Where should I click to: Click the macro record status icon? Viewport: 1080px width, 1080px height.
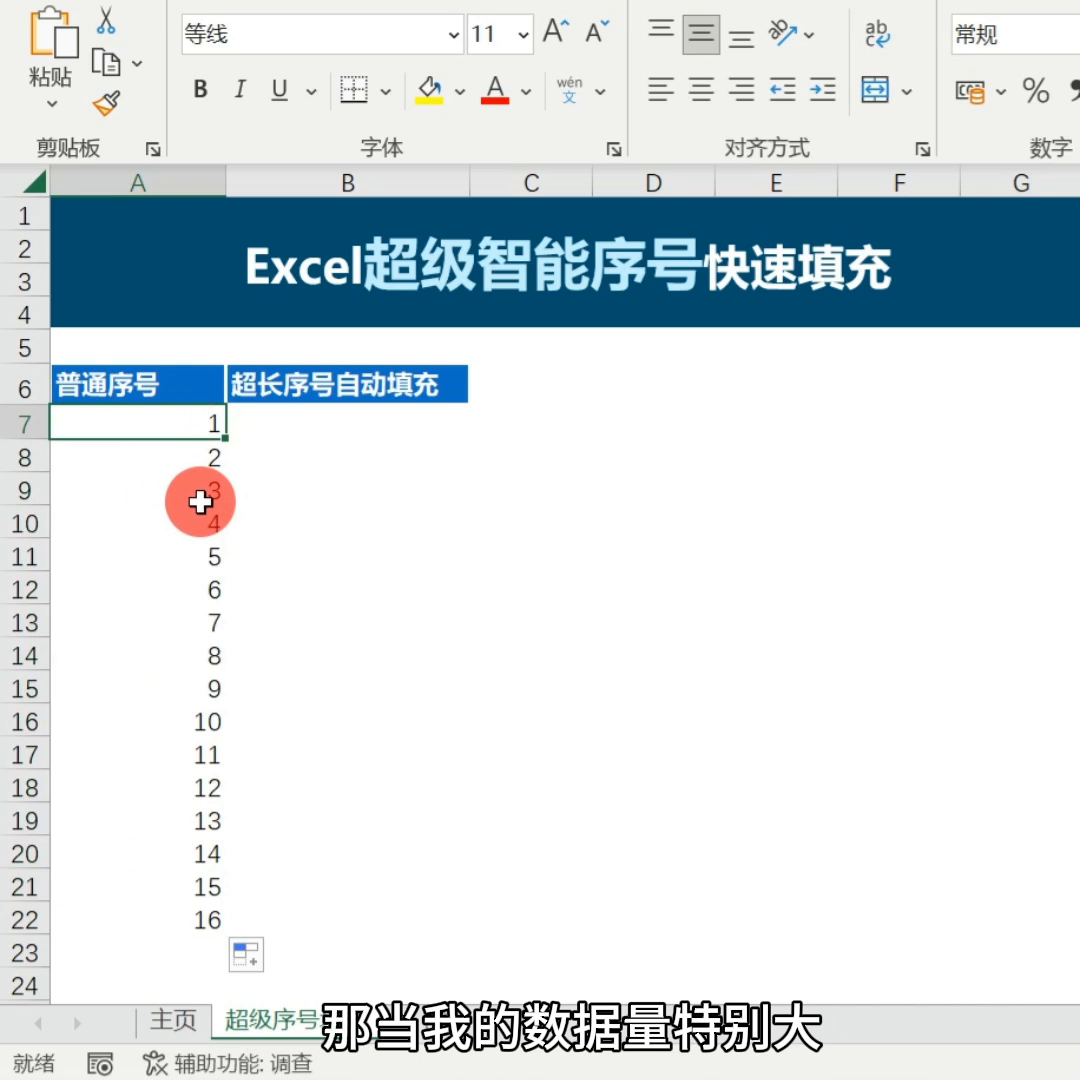[x=100, y=1064]
